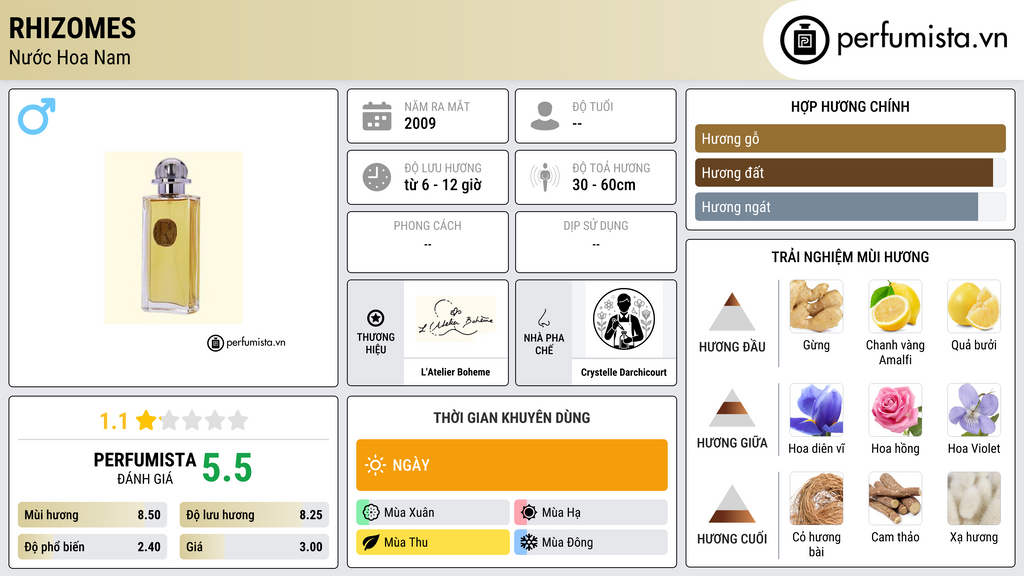Open the L'Atelier Boheme brand logo
This screenshot has width=1024, height=576.
click(x=455, y=319)
